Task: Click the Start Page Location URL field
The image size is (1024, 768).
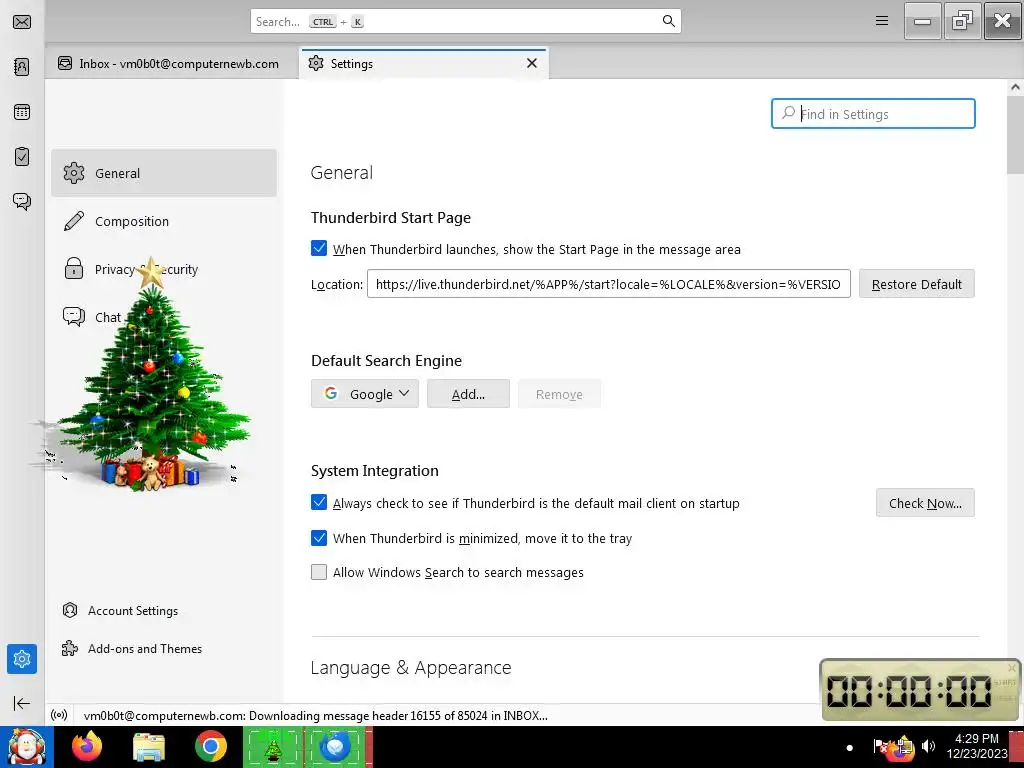Action: (609, 284)
